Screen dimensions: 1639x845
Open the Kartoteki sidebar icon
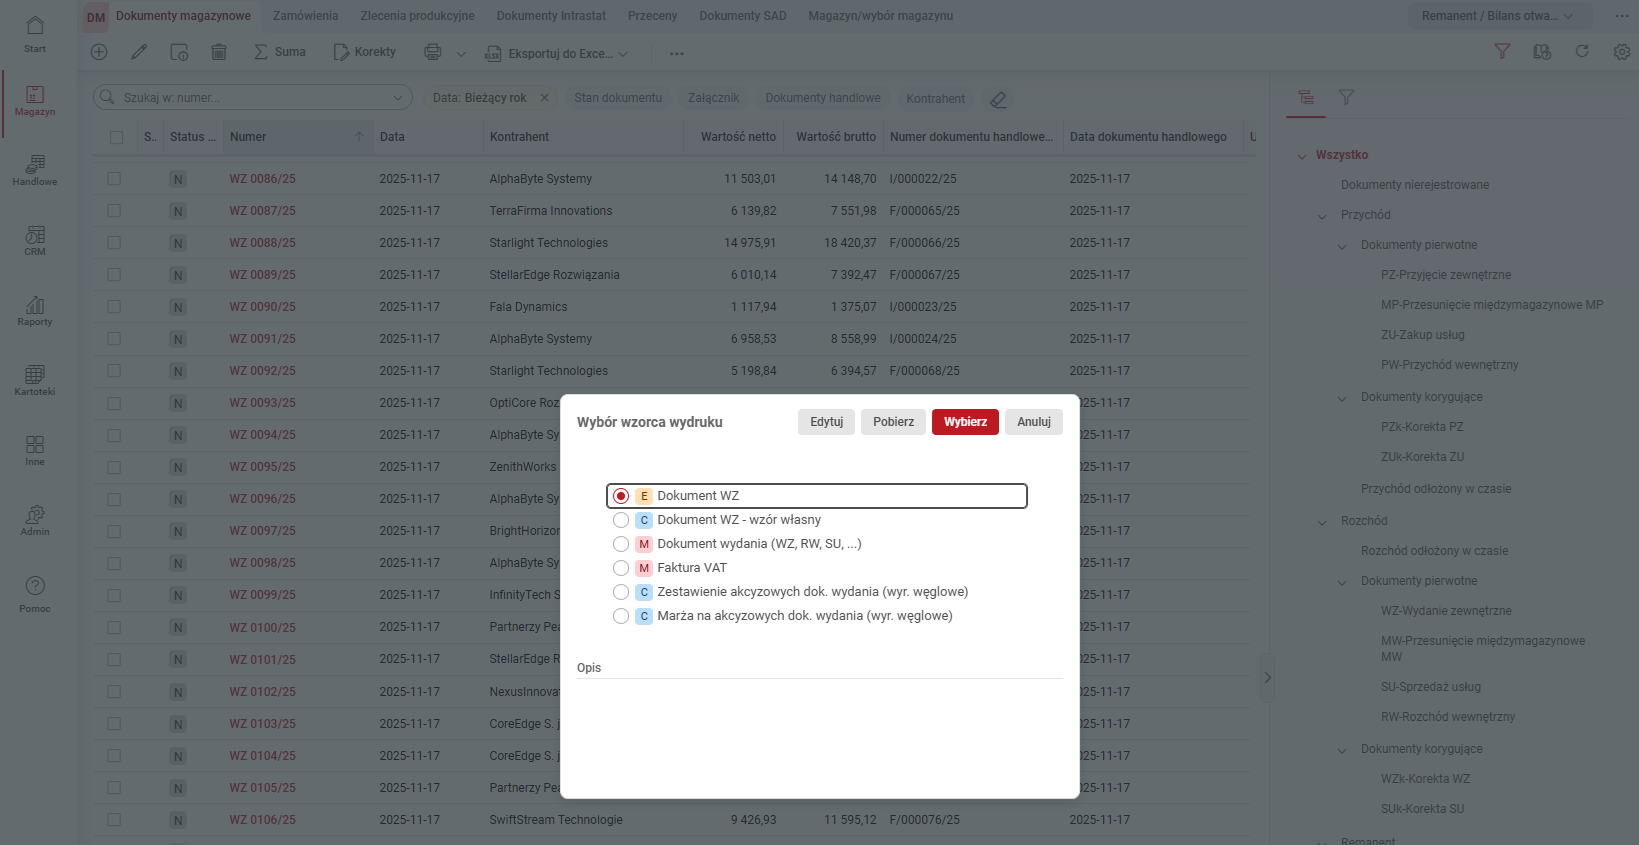(35, 380)
